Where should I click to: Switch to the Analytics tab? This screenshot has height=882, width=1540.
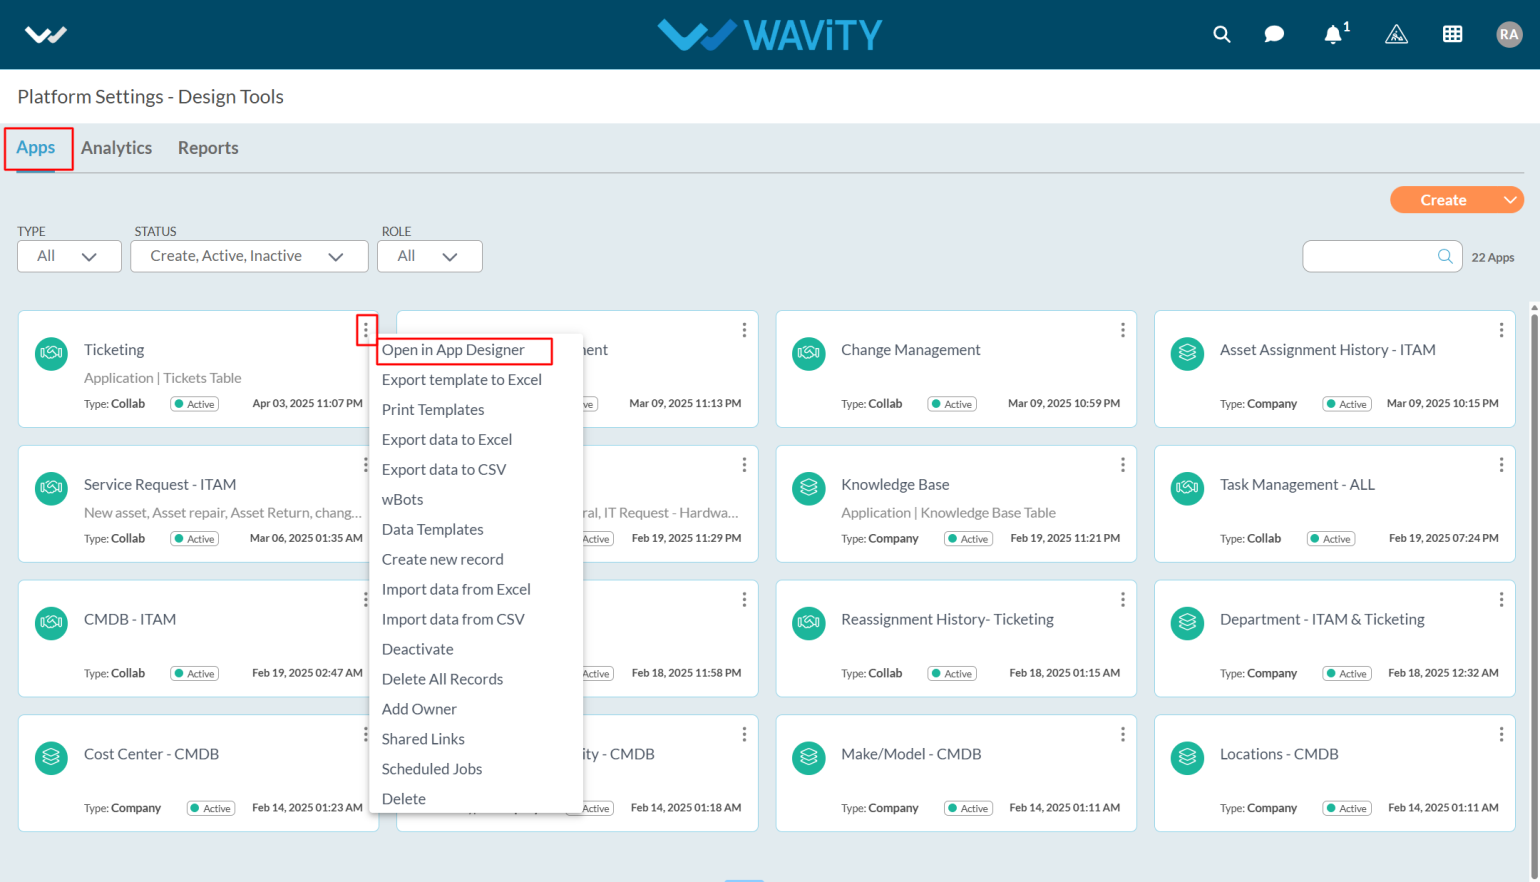(x=116, y=148)
